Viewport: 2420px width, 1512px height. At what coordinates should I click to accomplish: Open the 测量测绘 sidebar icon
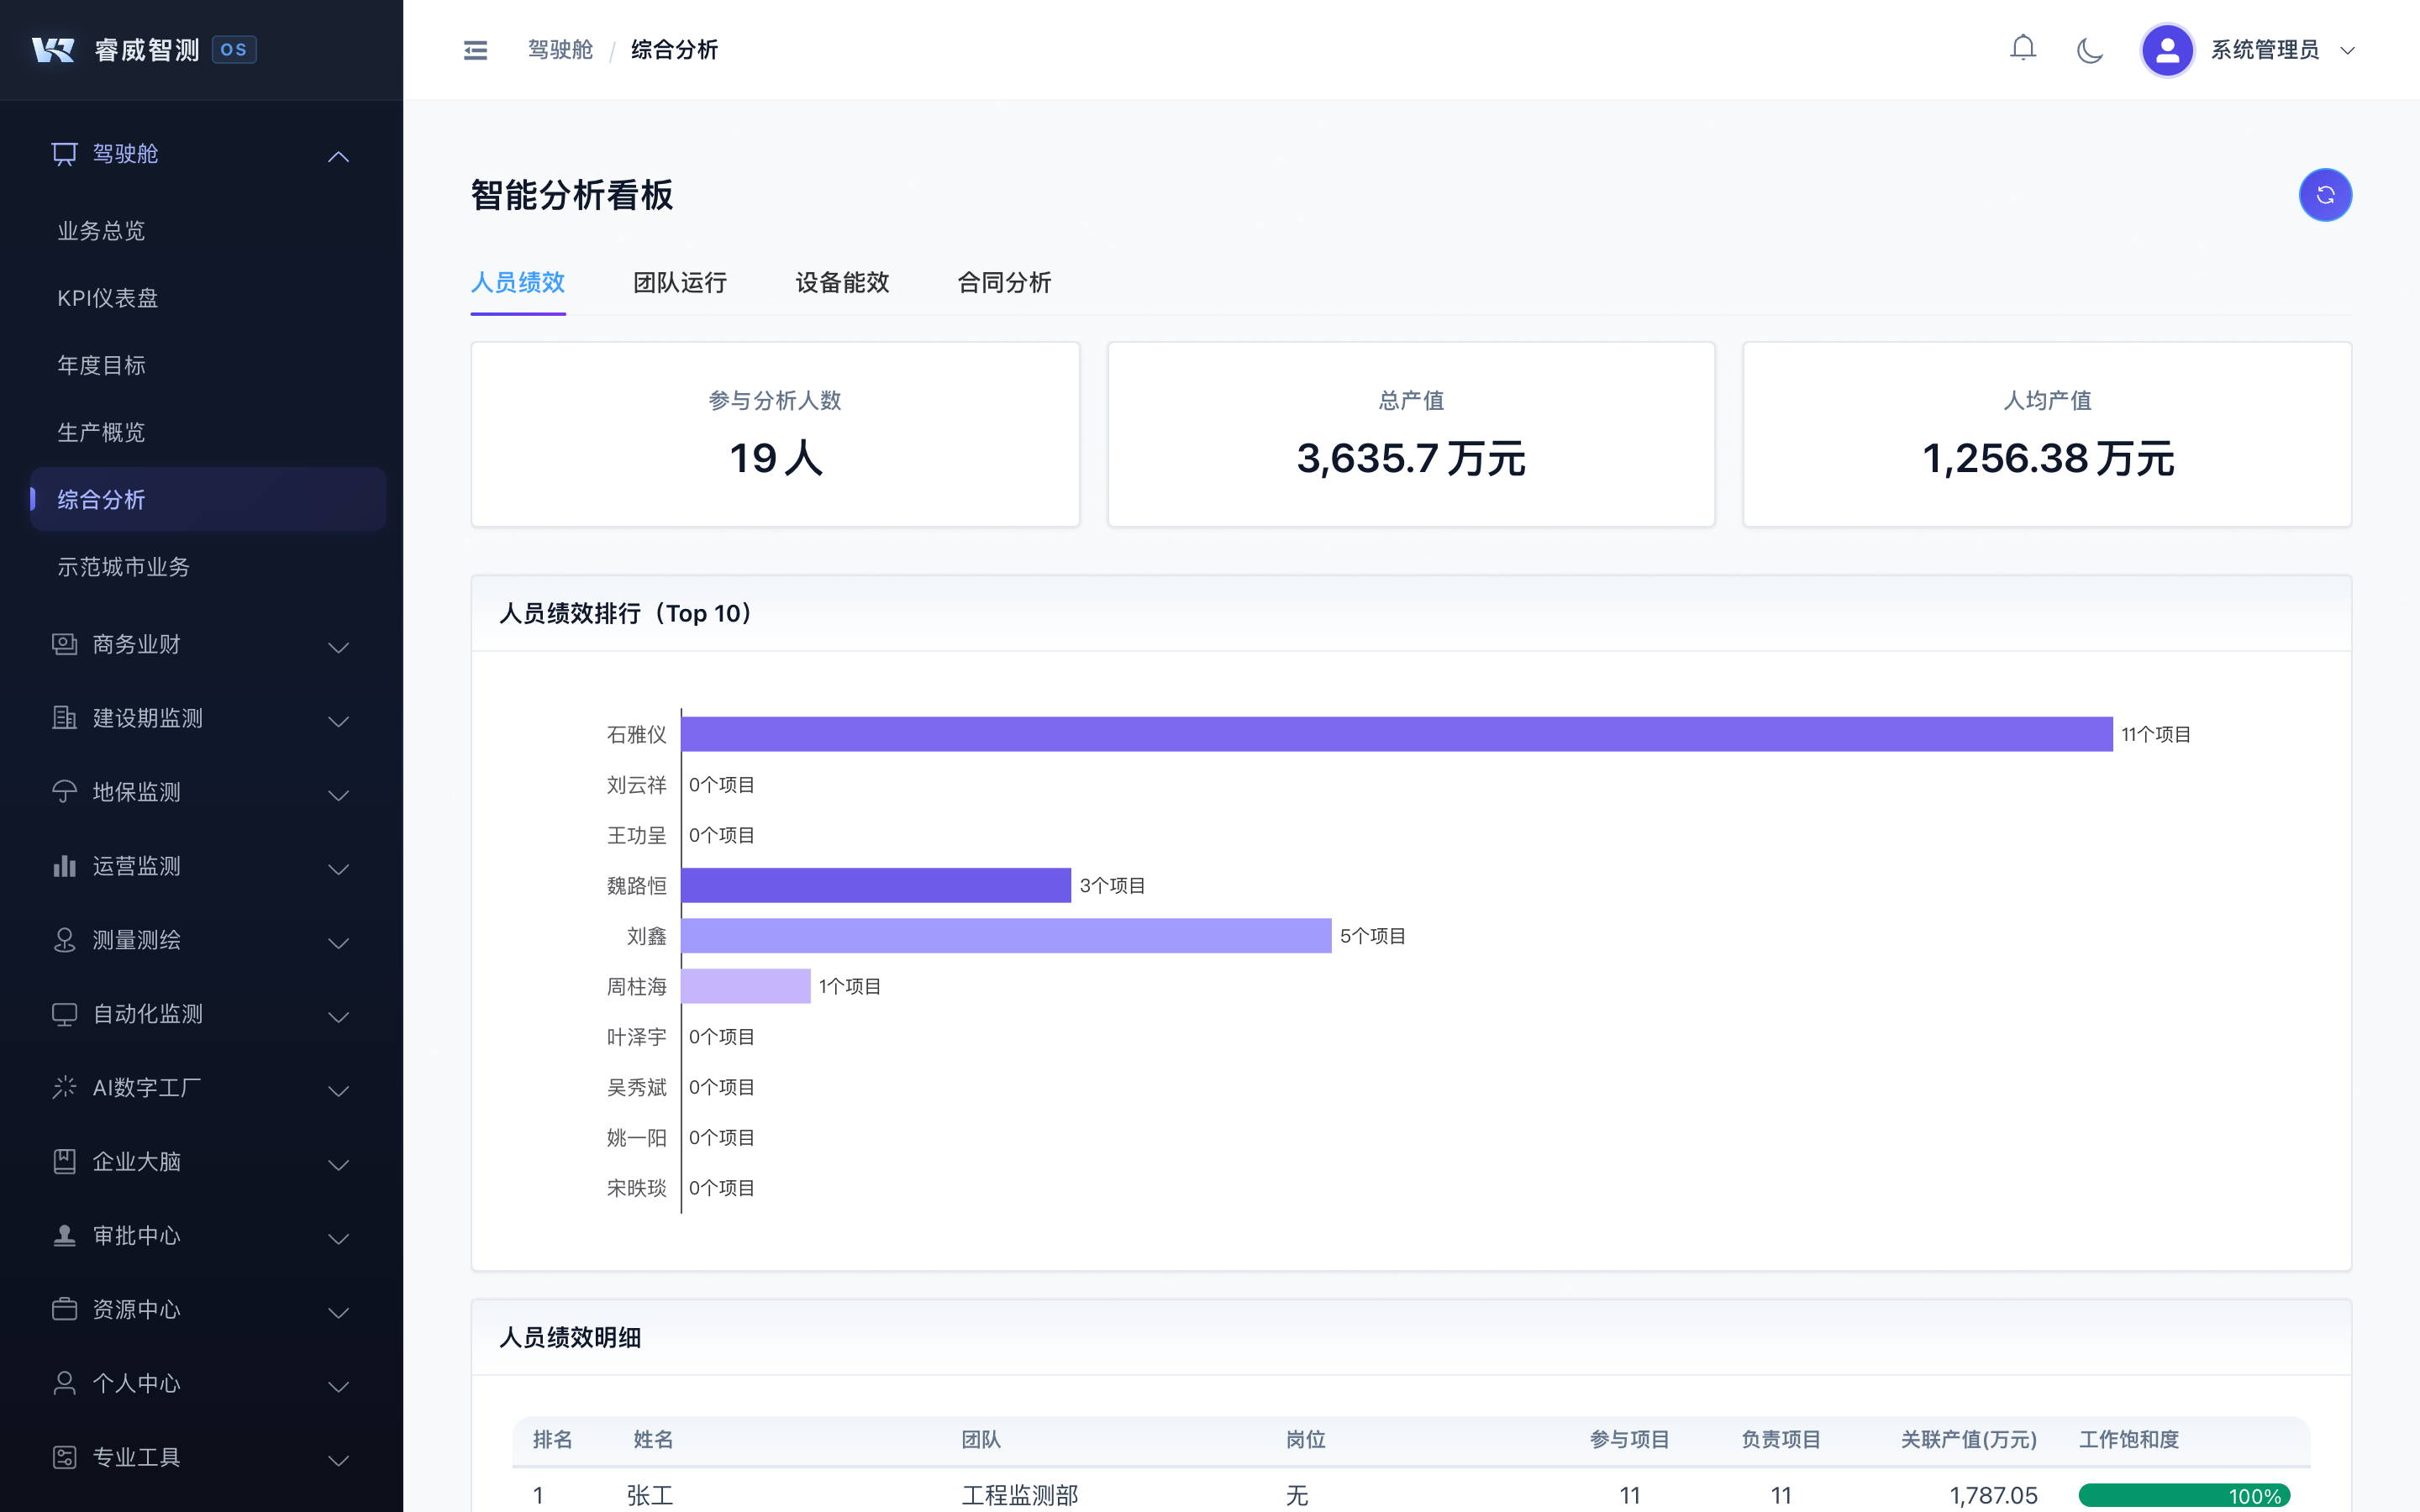[64, 940]
